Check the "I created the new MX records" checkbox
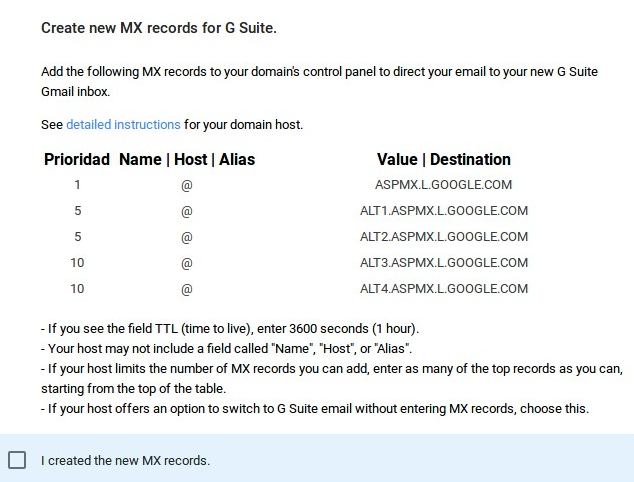Screen dimensions: 634x482 pyautogui.click(x=17, y=460)
